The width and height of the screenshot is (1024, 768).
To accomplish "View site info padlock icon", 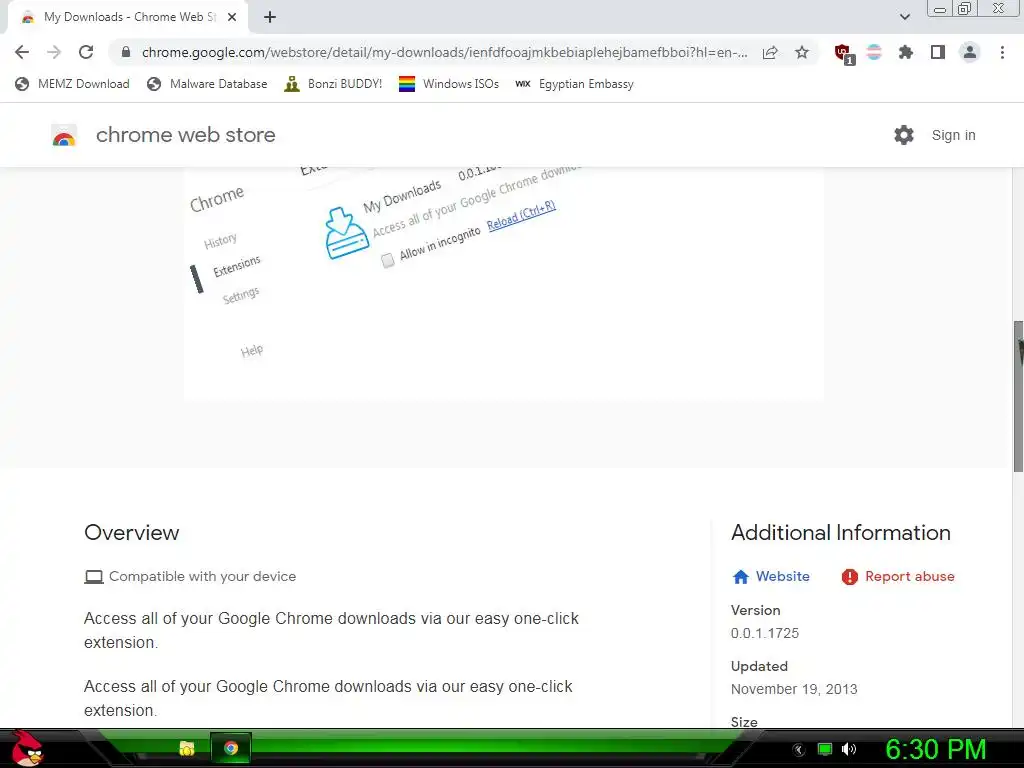I will (x=126, y=52).
